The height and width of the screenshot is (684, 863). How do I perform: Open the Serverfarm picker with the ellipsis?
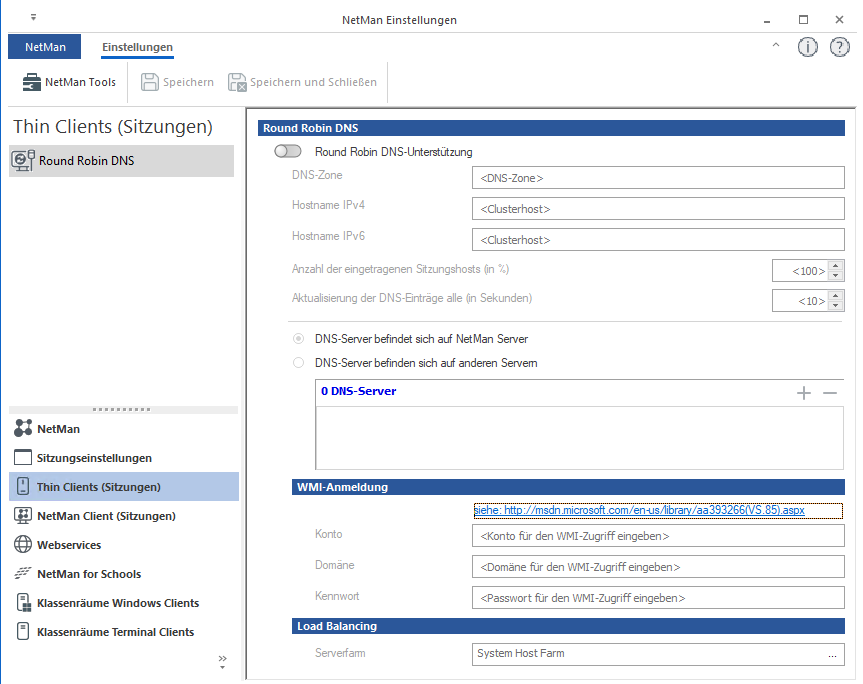(833, 655)
